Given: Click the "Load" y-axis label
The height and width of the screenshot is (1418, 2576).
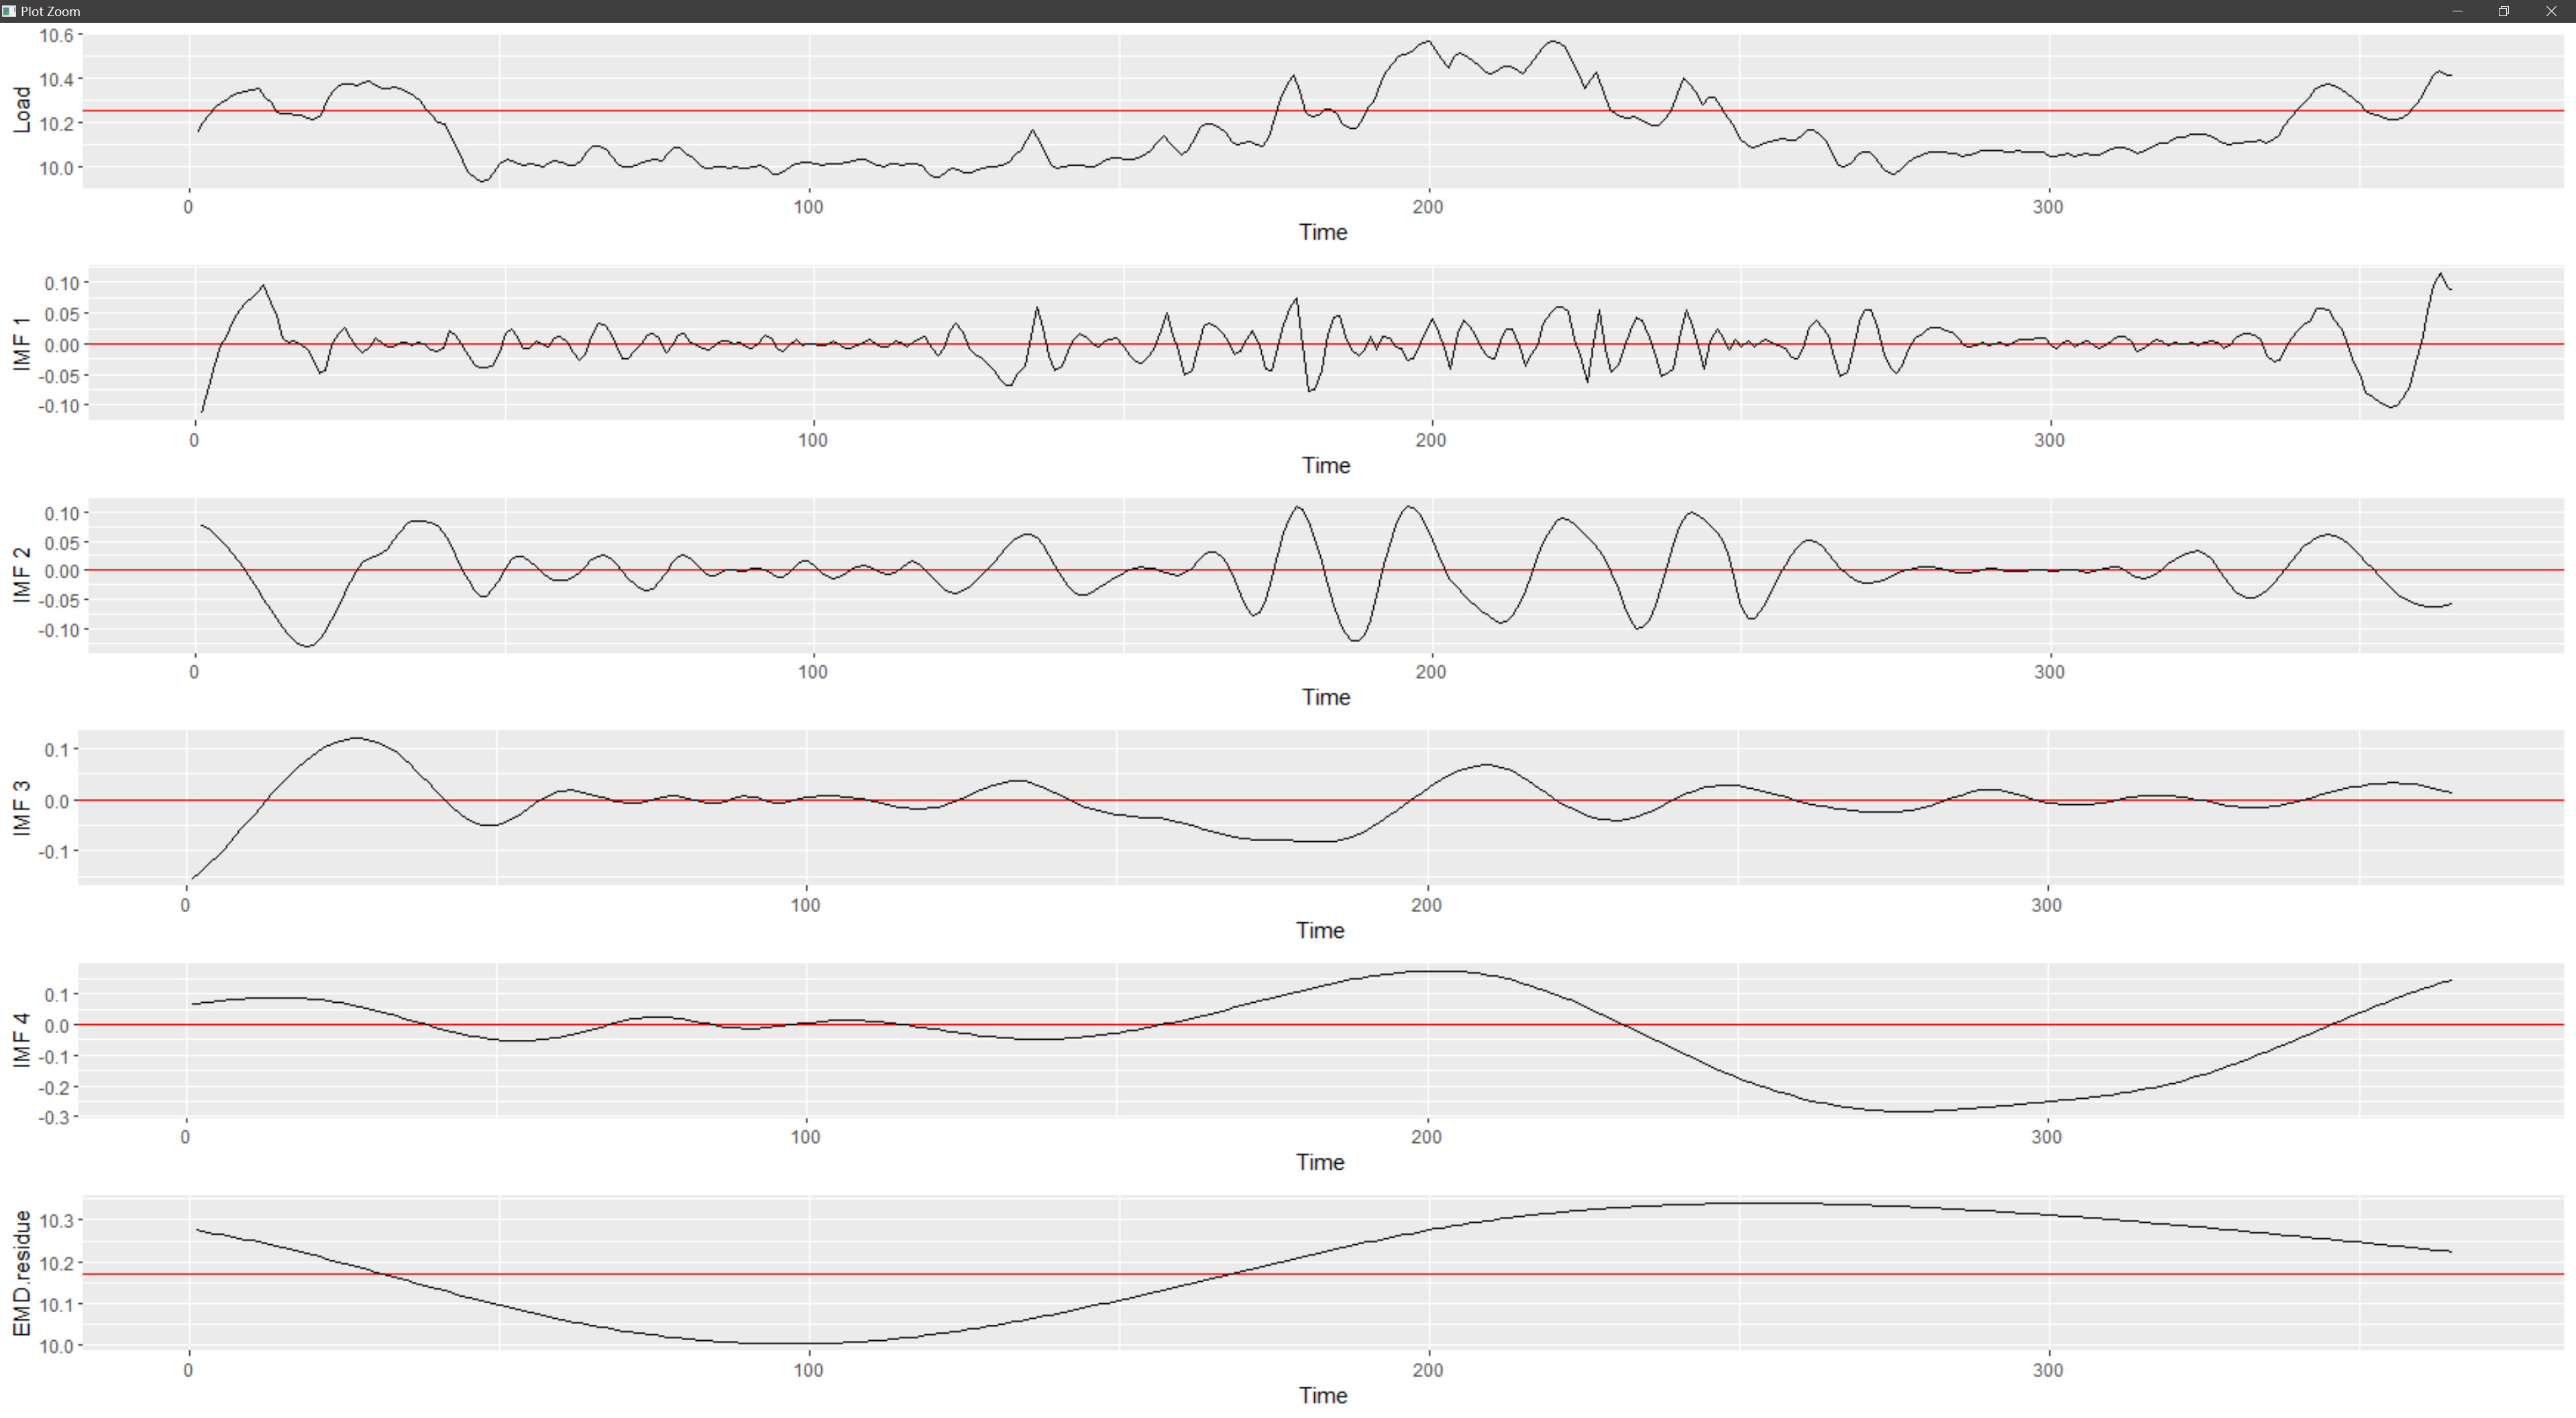Looking at the screenshot, I should (x=21, y=110).
